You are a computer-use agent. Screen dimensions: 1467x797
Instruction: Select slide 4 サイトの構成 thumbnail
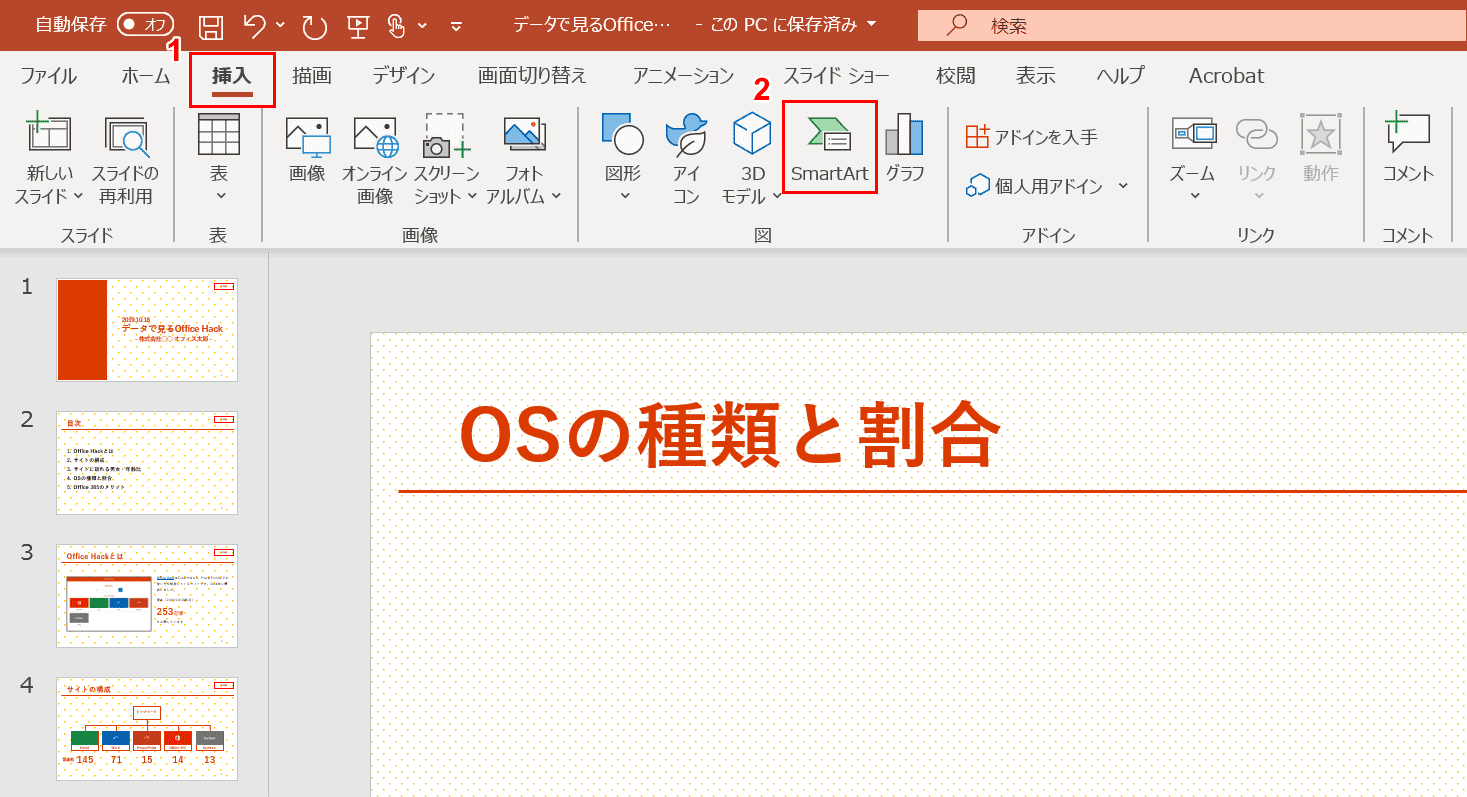click(x=147, y=728)
